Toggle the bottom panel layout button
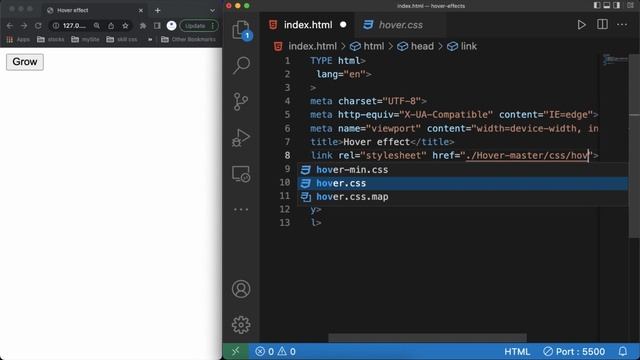Viewport: 640px width, 360px height. (607, 5)
